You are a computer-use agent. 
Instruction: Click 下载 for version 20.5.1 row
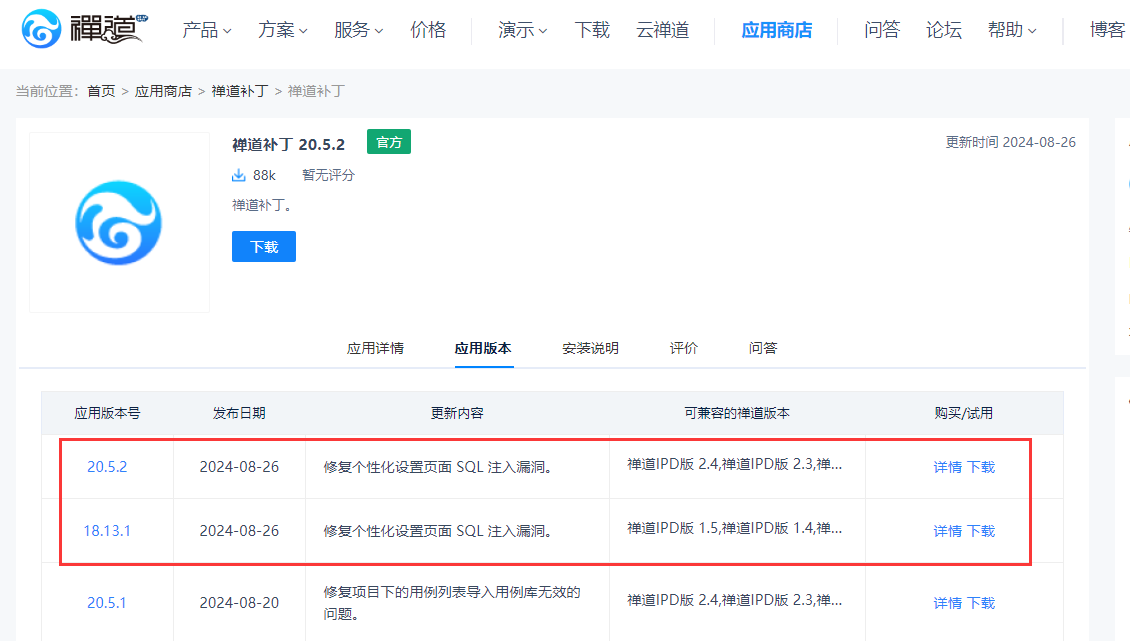click(981, 603)
